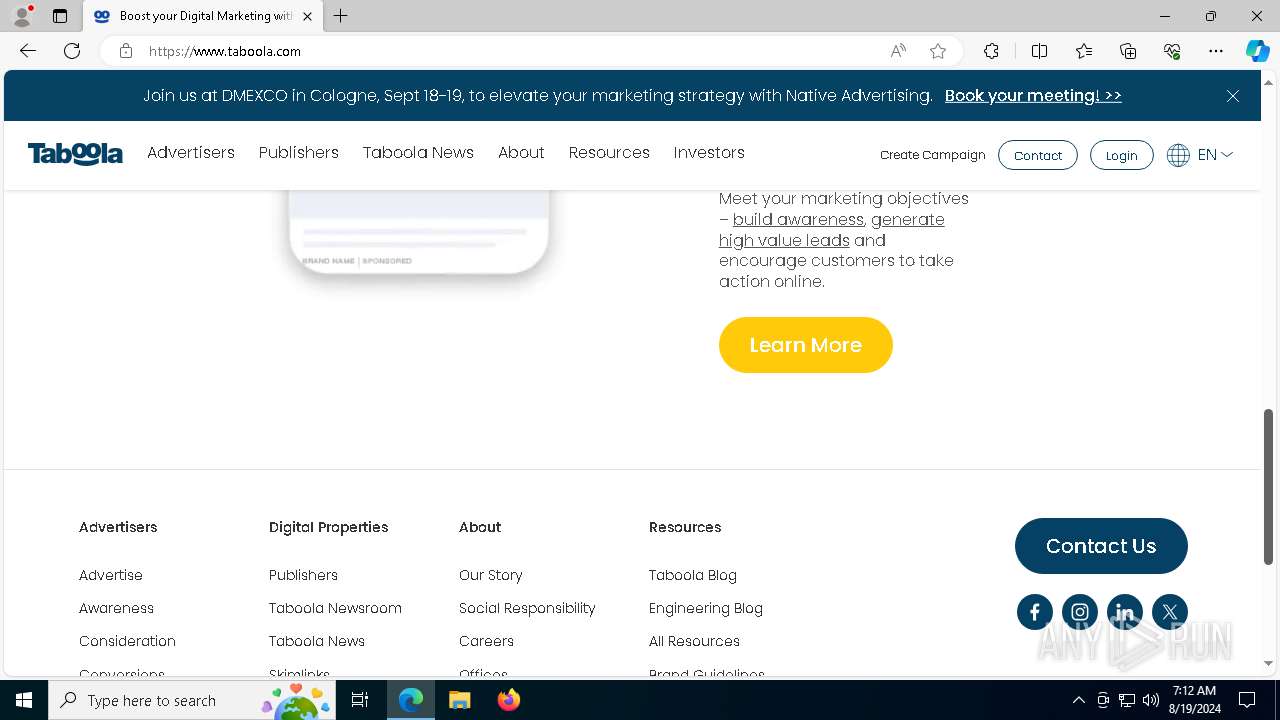Open Split screen view
The width and height of the screenshot is (1280, 720).
click(x=1039, y=51)
